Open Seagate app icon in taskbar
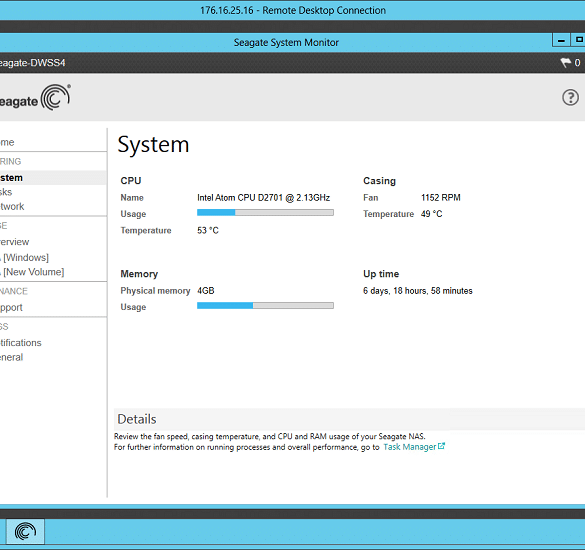Image resolution: width=585 pixels, height=550 pixels. (x=25, y=531)
